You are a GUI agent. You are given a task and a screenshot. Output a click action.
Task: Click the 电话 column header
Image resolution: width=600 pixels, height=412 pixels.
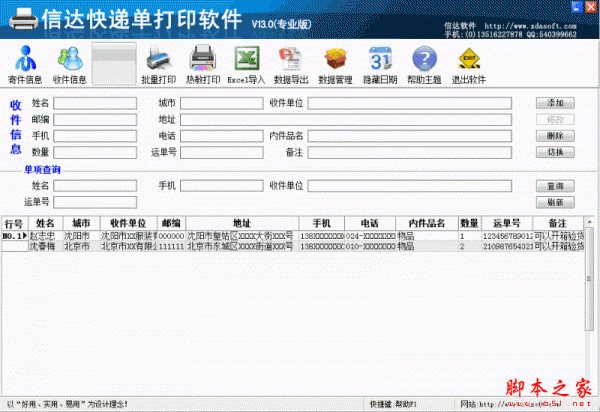coord(370,223)
